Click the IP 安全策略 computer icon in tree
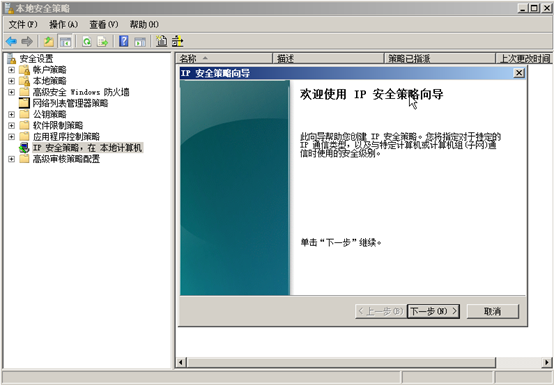The height and width of the screenshot is (385, 554). click(24, 148)
